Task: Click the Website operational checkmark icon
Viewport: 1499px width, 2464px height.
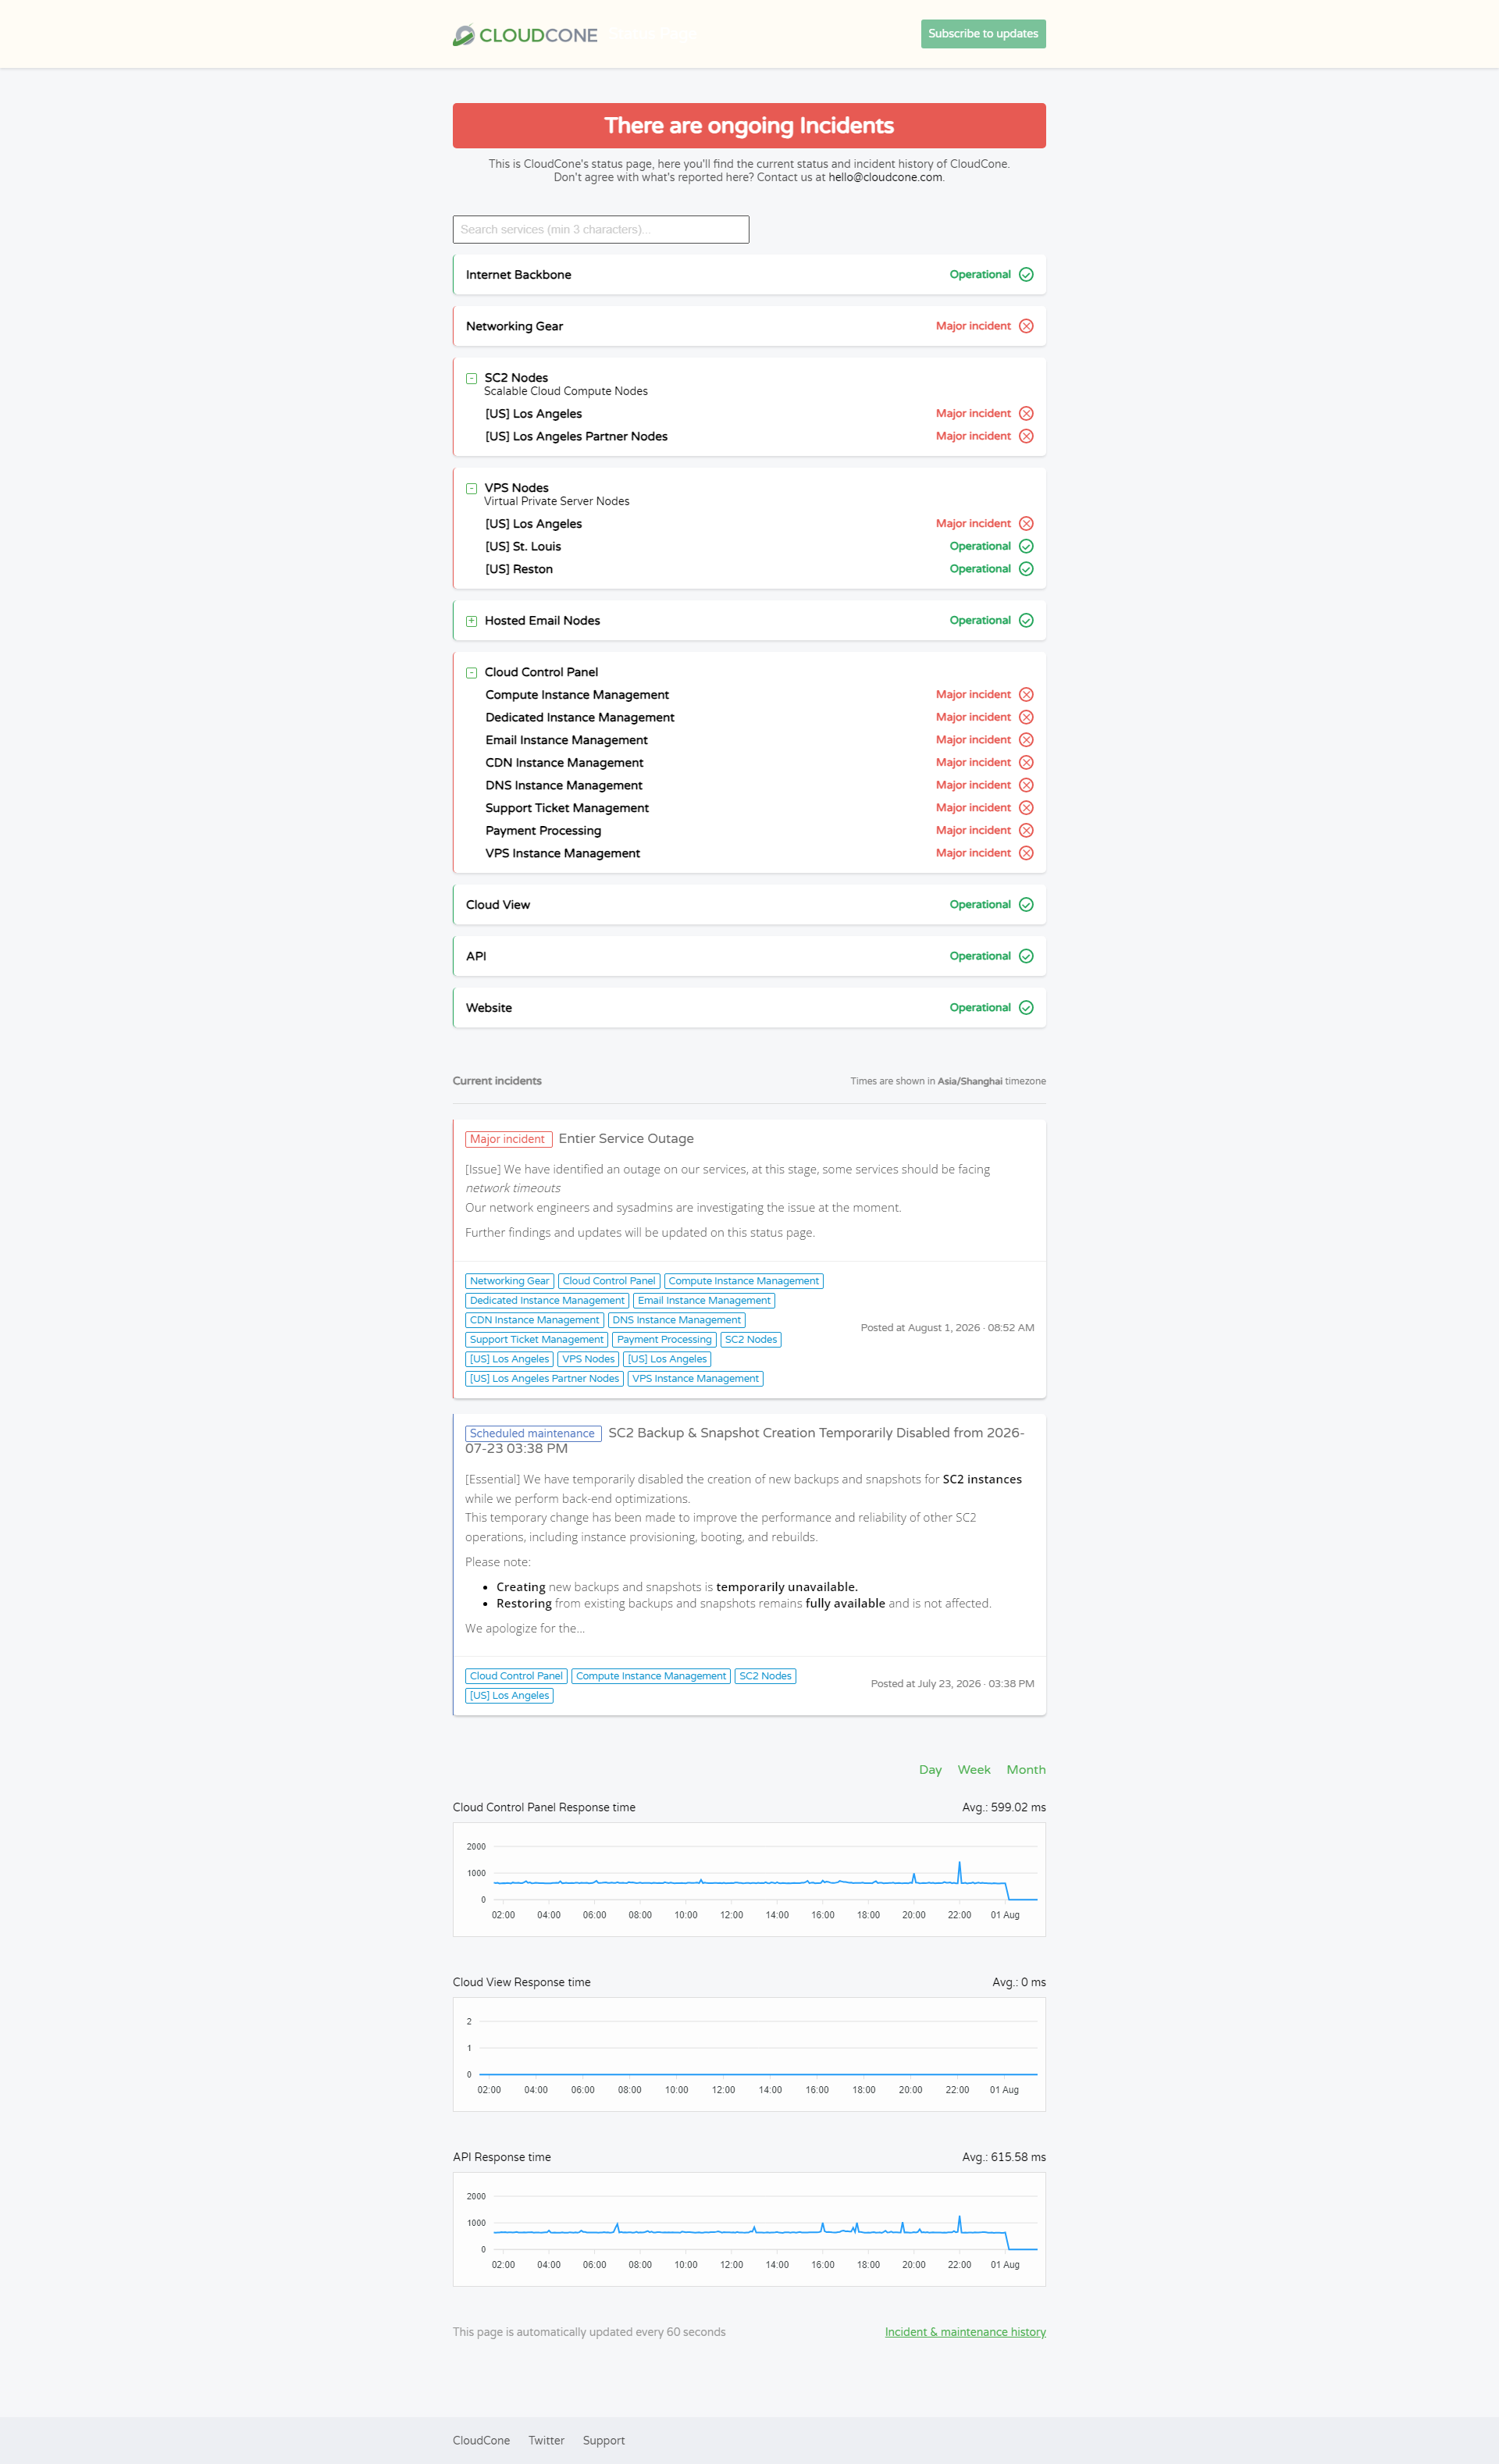Action: pos(1026,1008)
